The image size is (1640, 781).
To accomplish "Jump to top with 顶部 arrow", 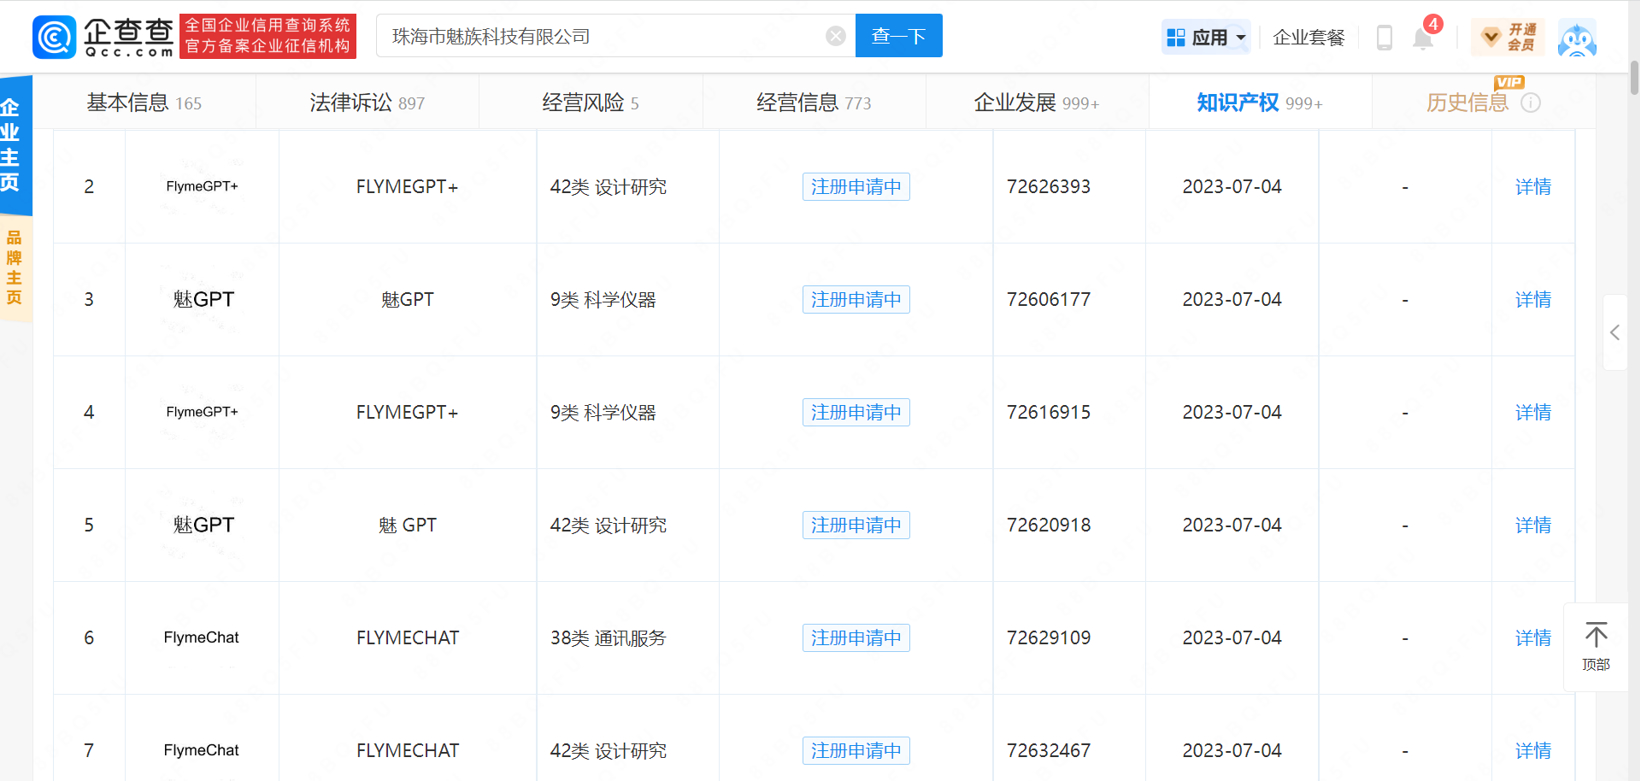I will 1596,646.
